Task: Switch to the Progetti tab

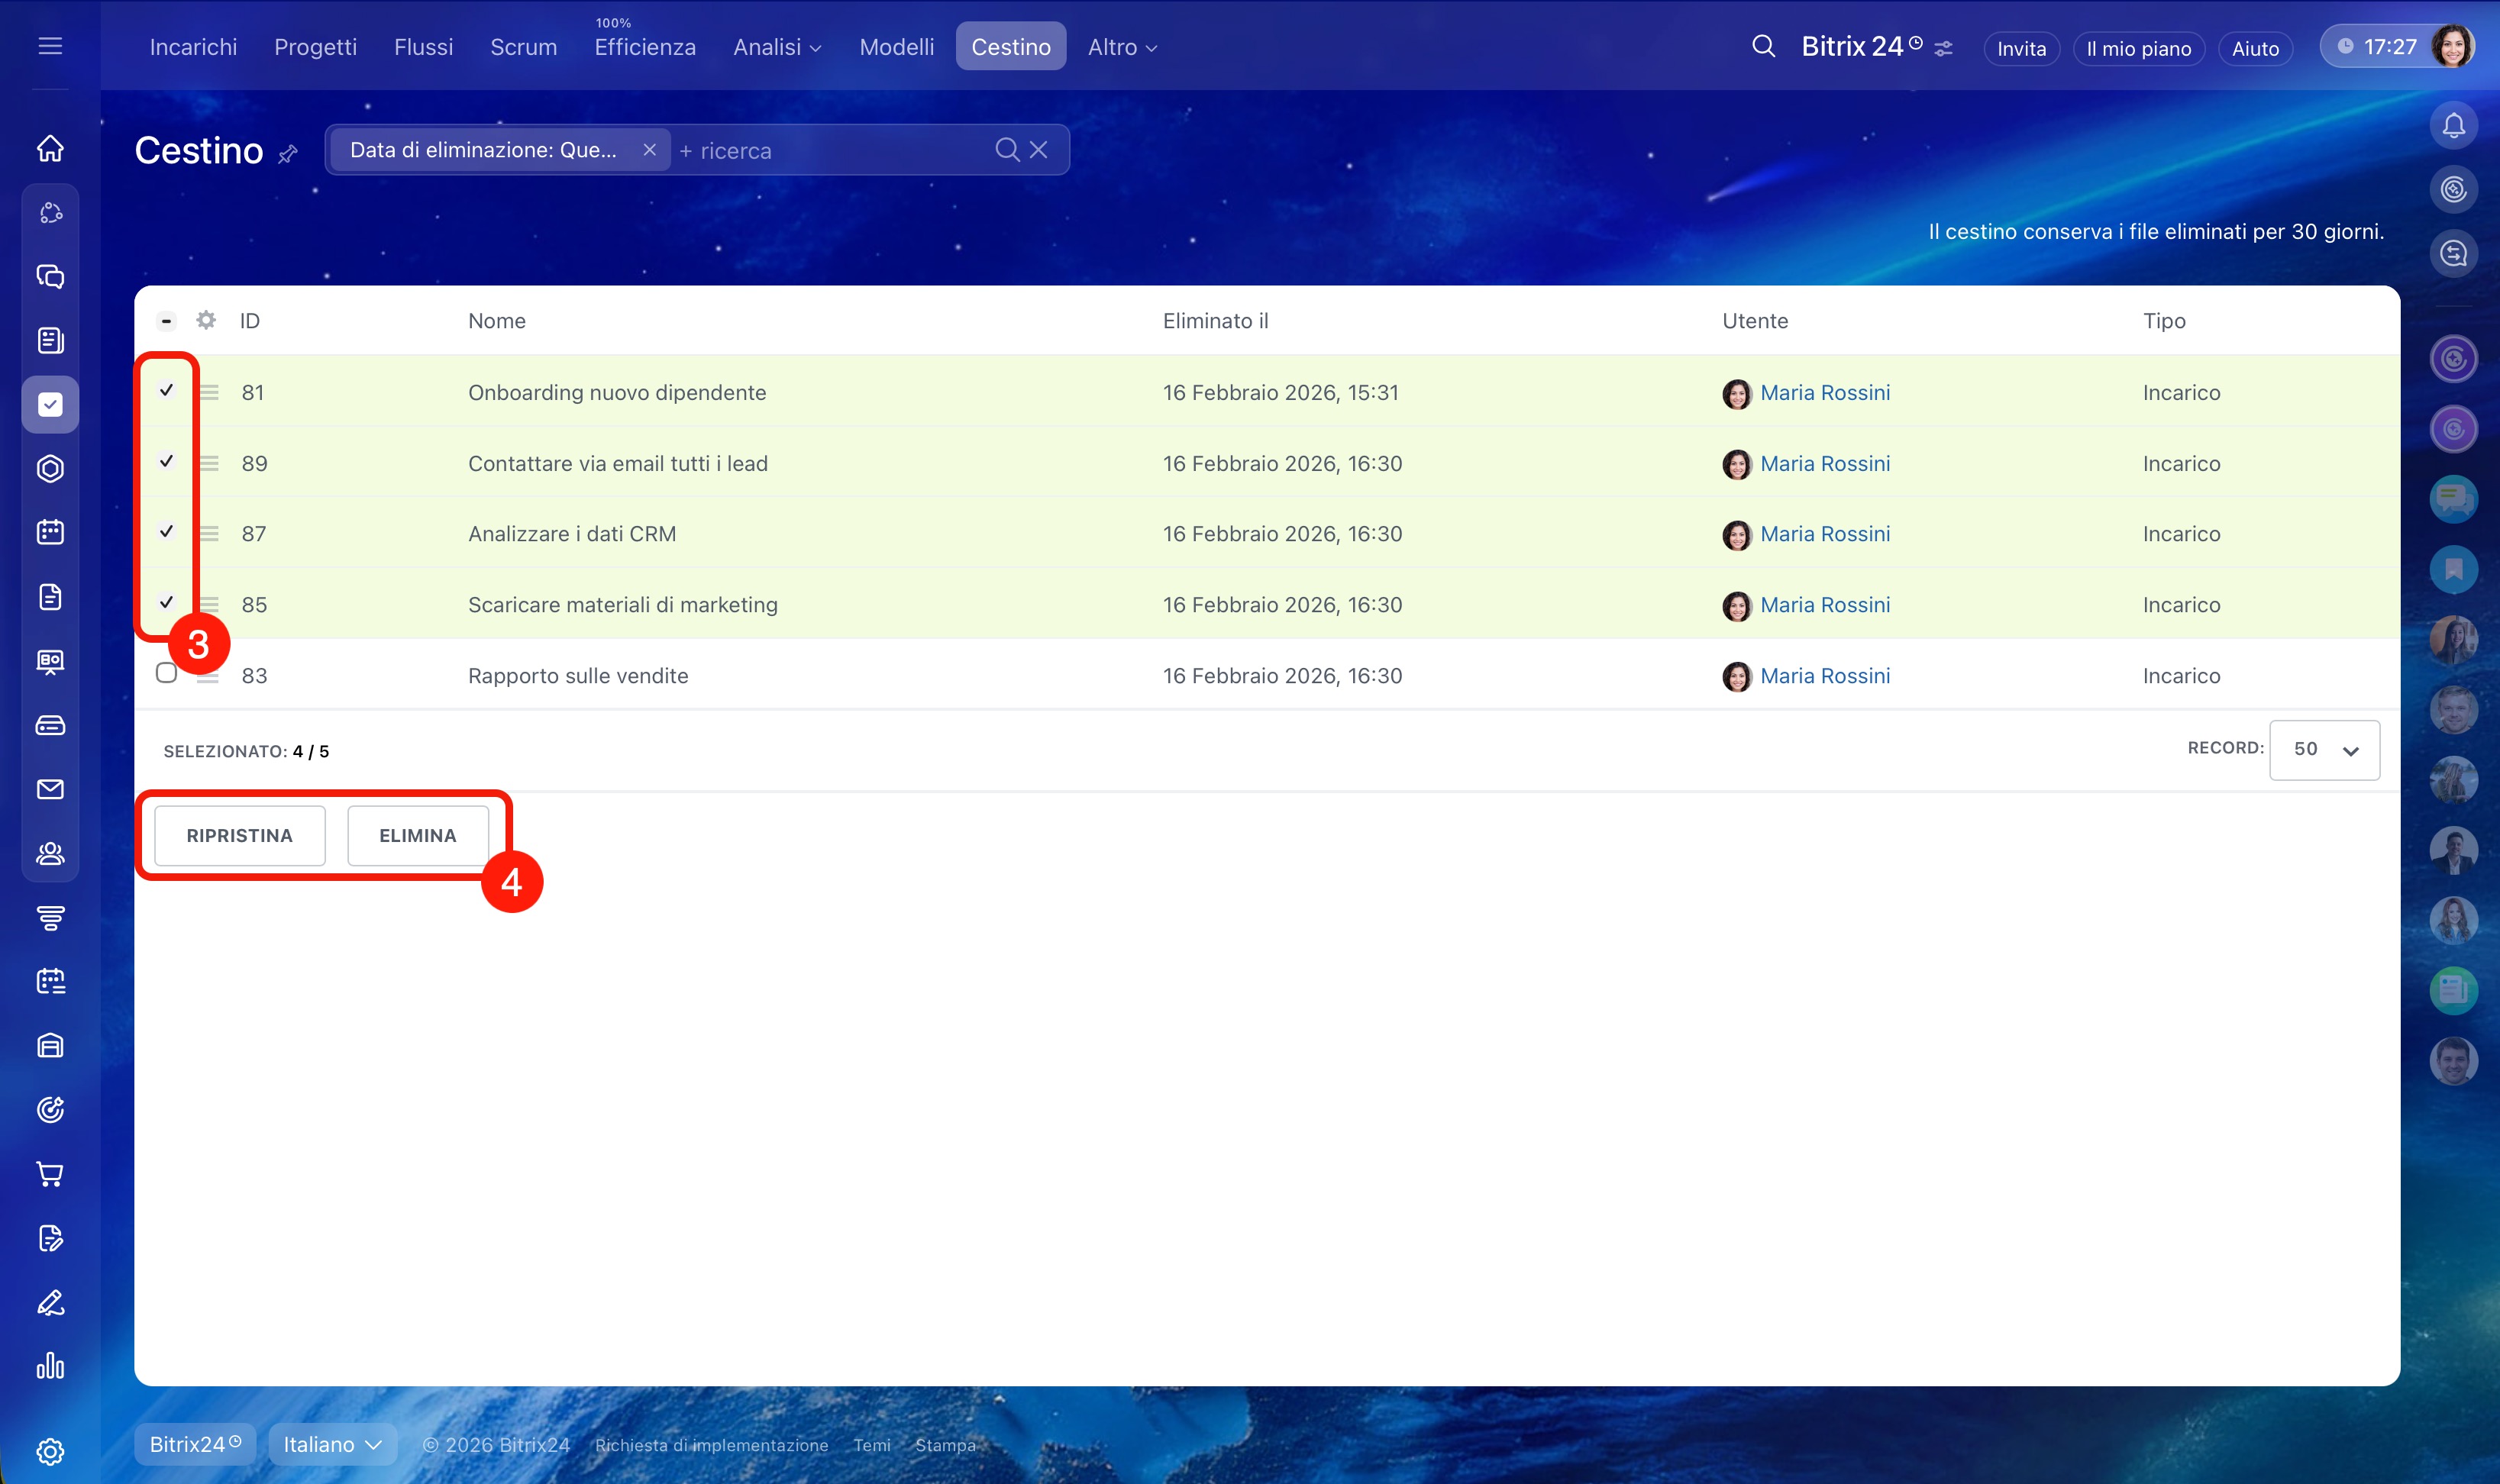Action: click(315, 47)
